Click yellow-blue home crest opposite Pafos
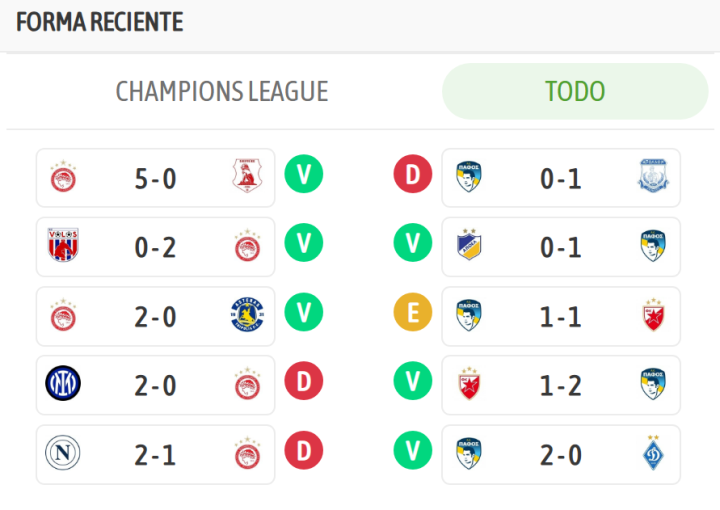This screenshot has height=510, width=720. tap(469, 246)
